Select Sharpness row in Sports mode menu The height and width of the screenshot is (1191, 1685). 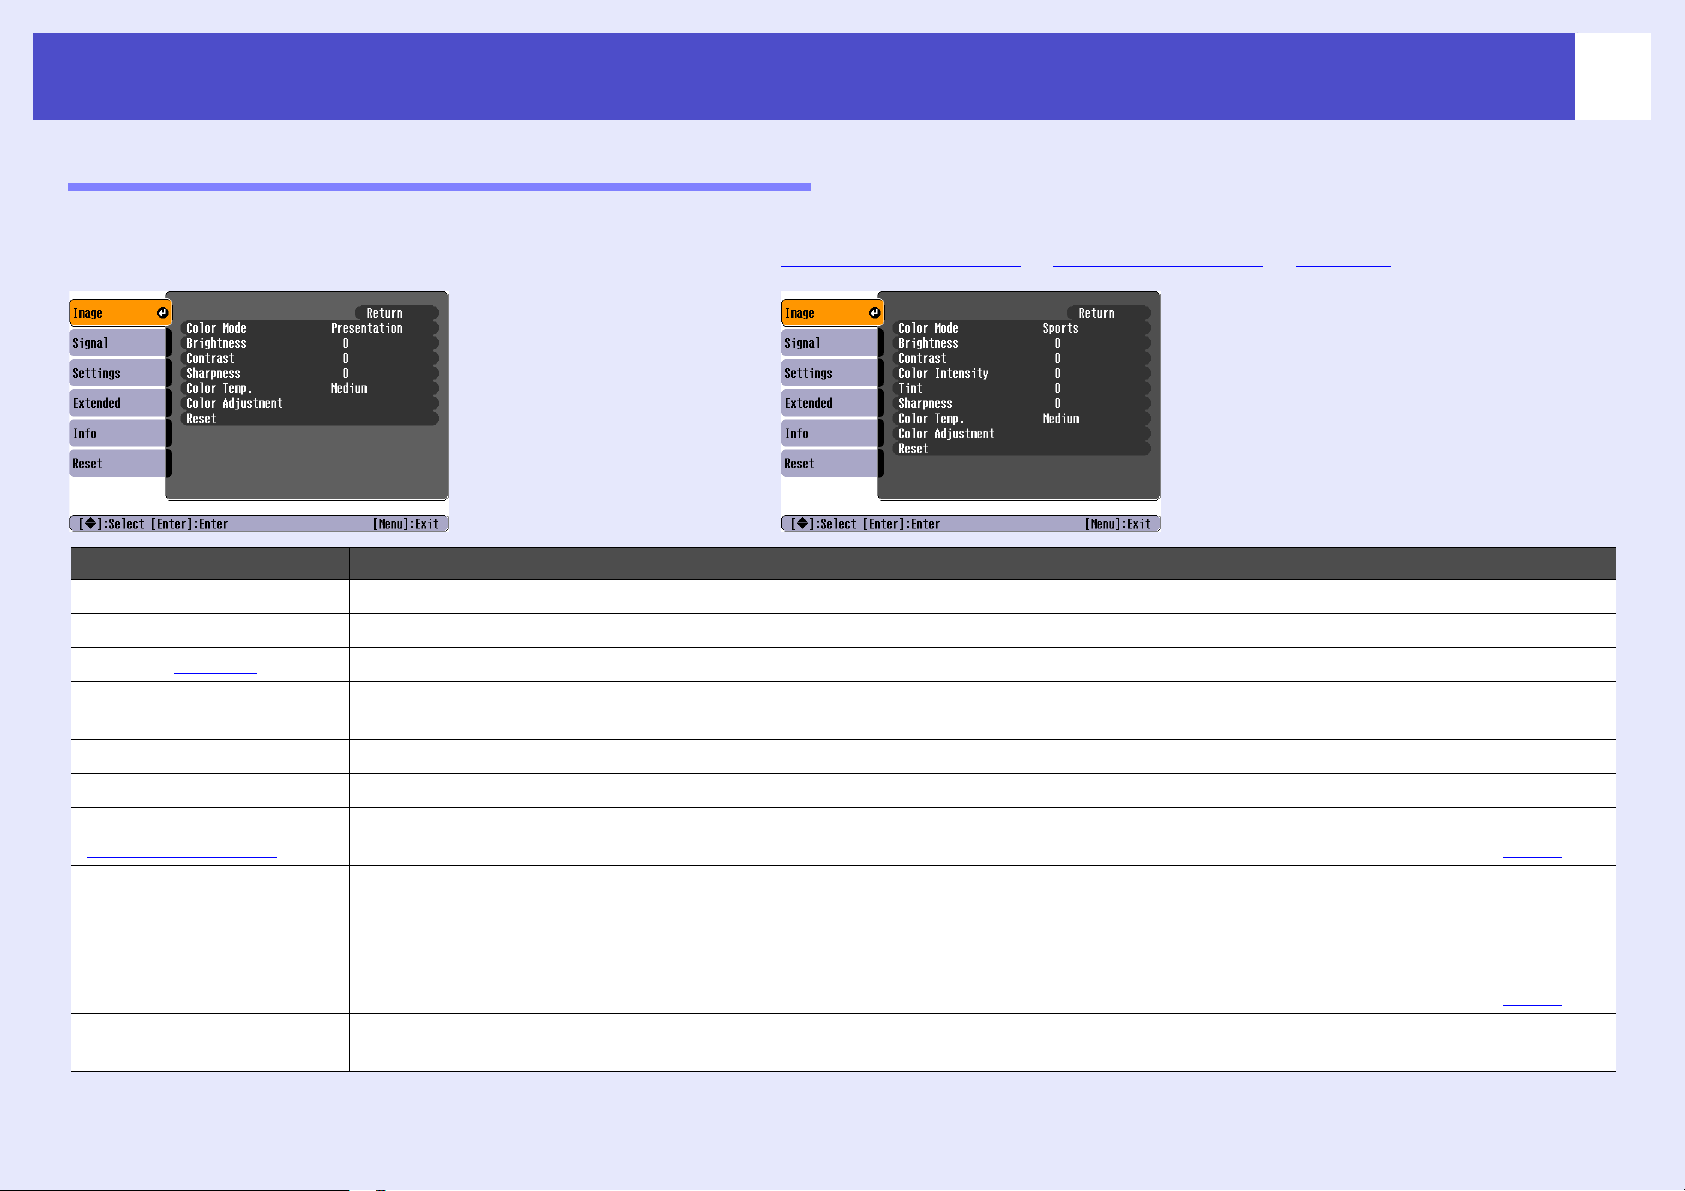click(x=1022, y=403)
